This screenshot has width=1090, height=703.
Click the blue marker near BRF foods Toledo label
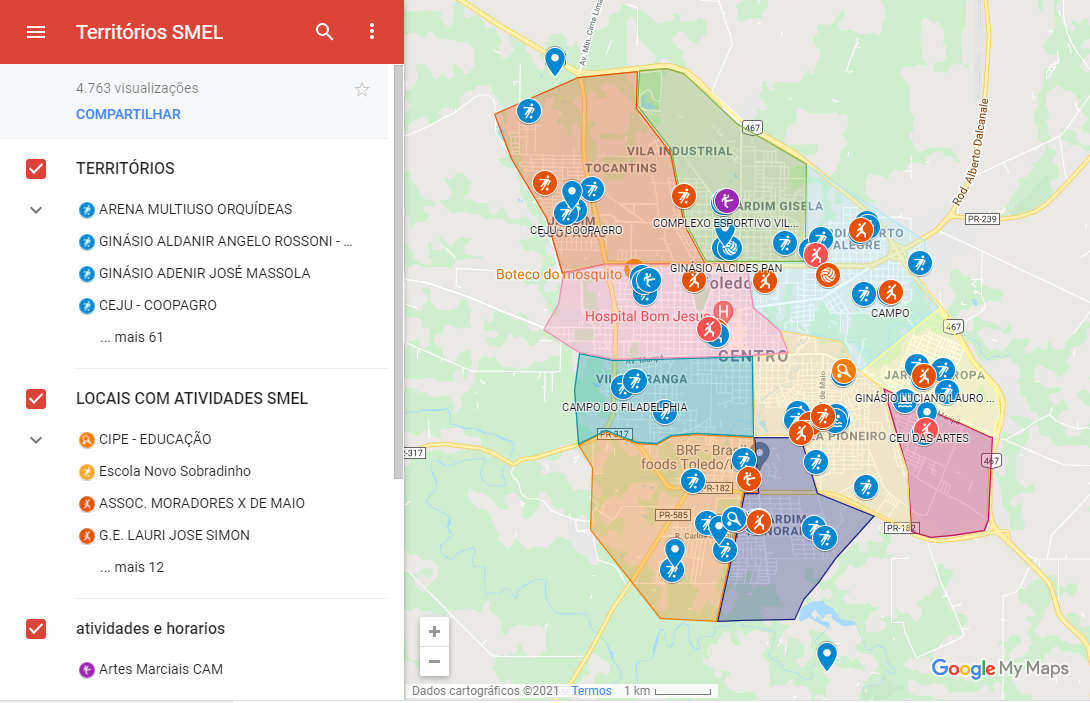(744, 460)
